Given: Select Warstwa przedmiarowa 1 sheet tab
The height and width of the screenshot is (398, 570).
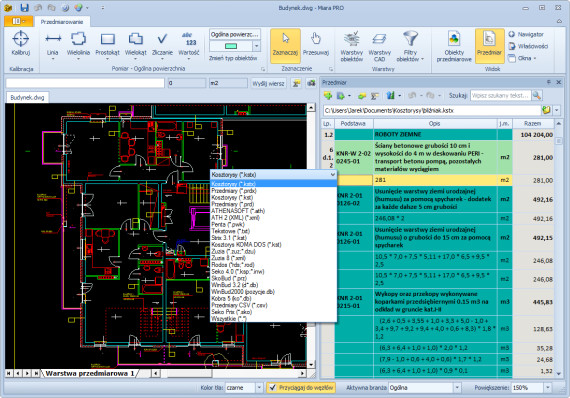Looking at the screenshot, I should [x=89, y=373].
